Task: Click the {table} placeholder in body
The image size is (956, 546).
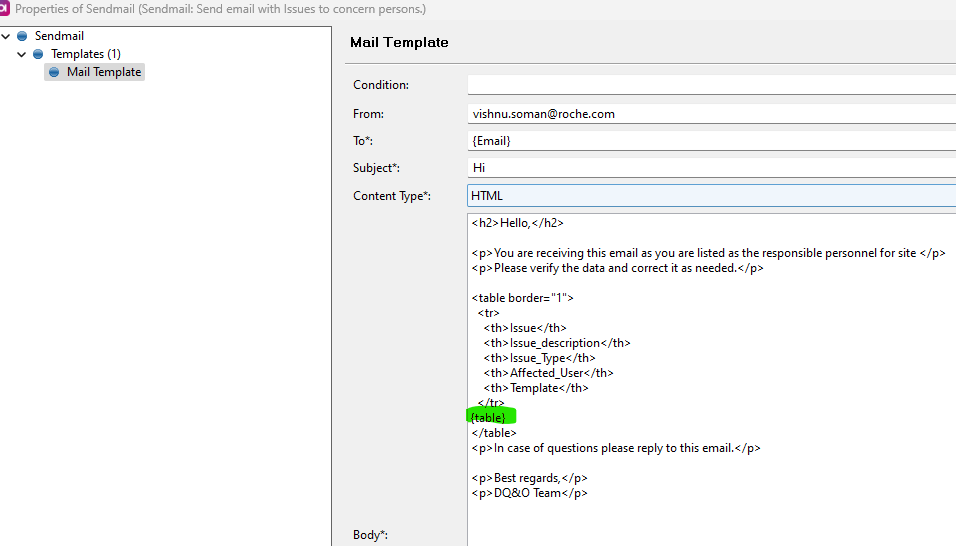Action: (488, 417)
